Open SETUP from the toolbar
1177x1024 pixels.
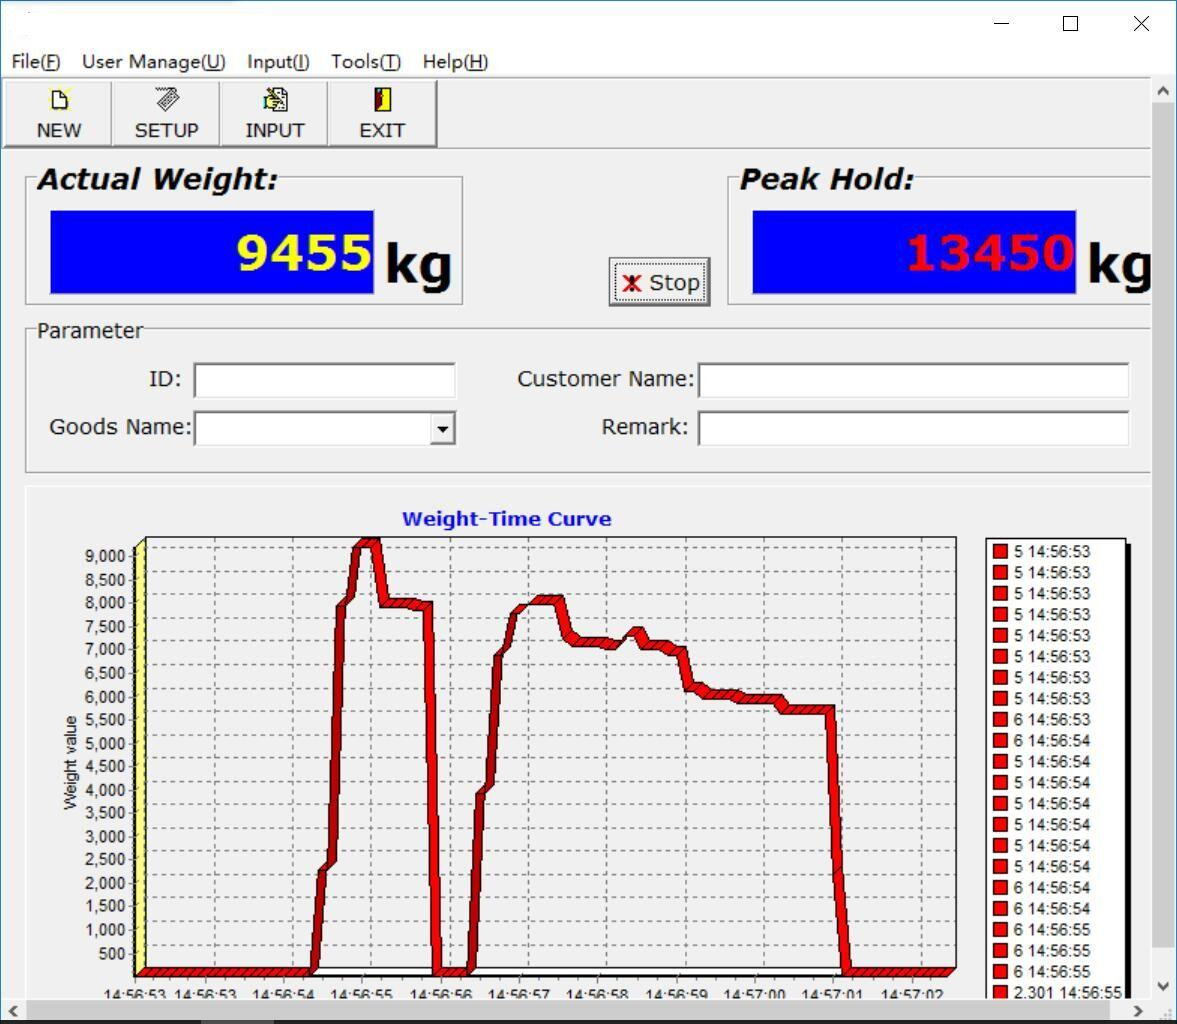pyautogui.click(x=166, y=100)
